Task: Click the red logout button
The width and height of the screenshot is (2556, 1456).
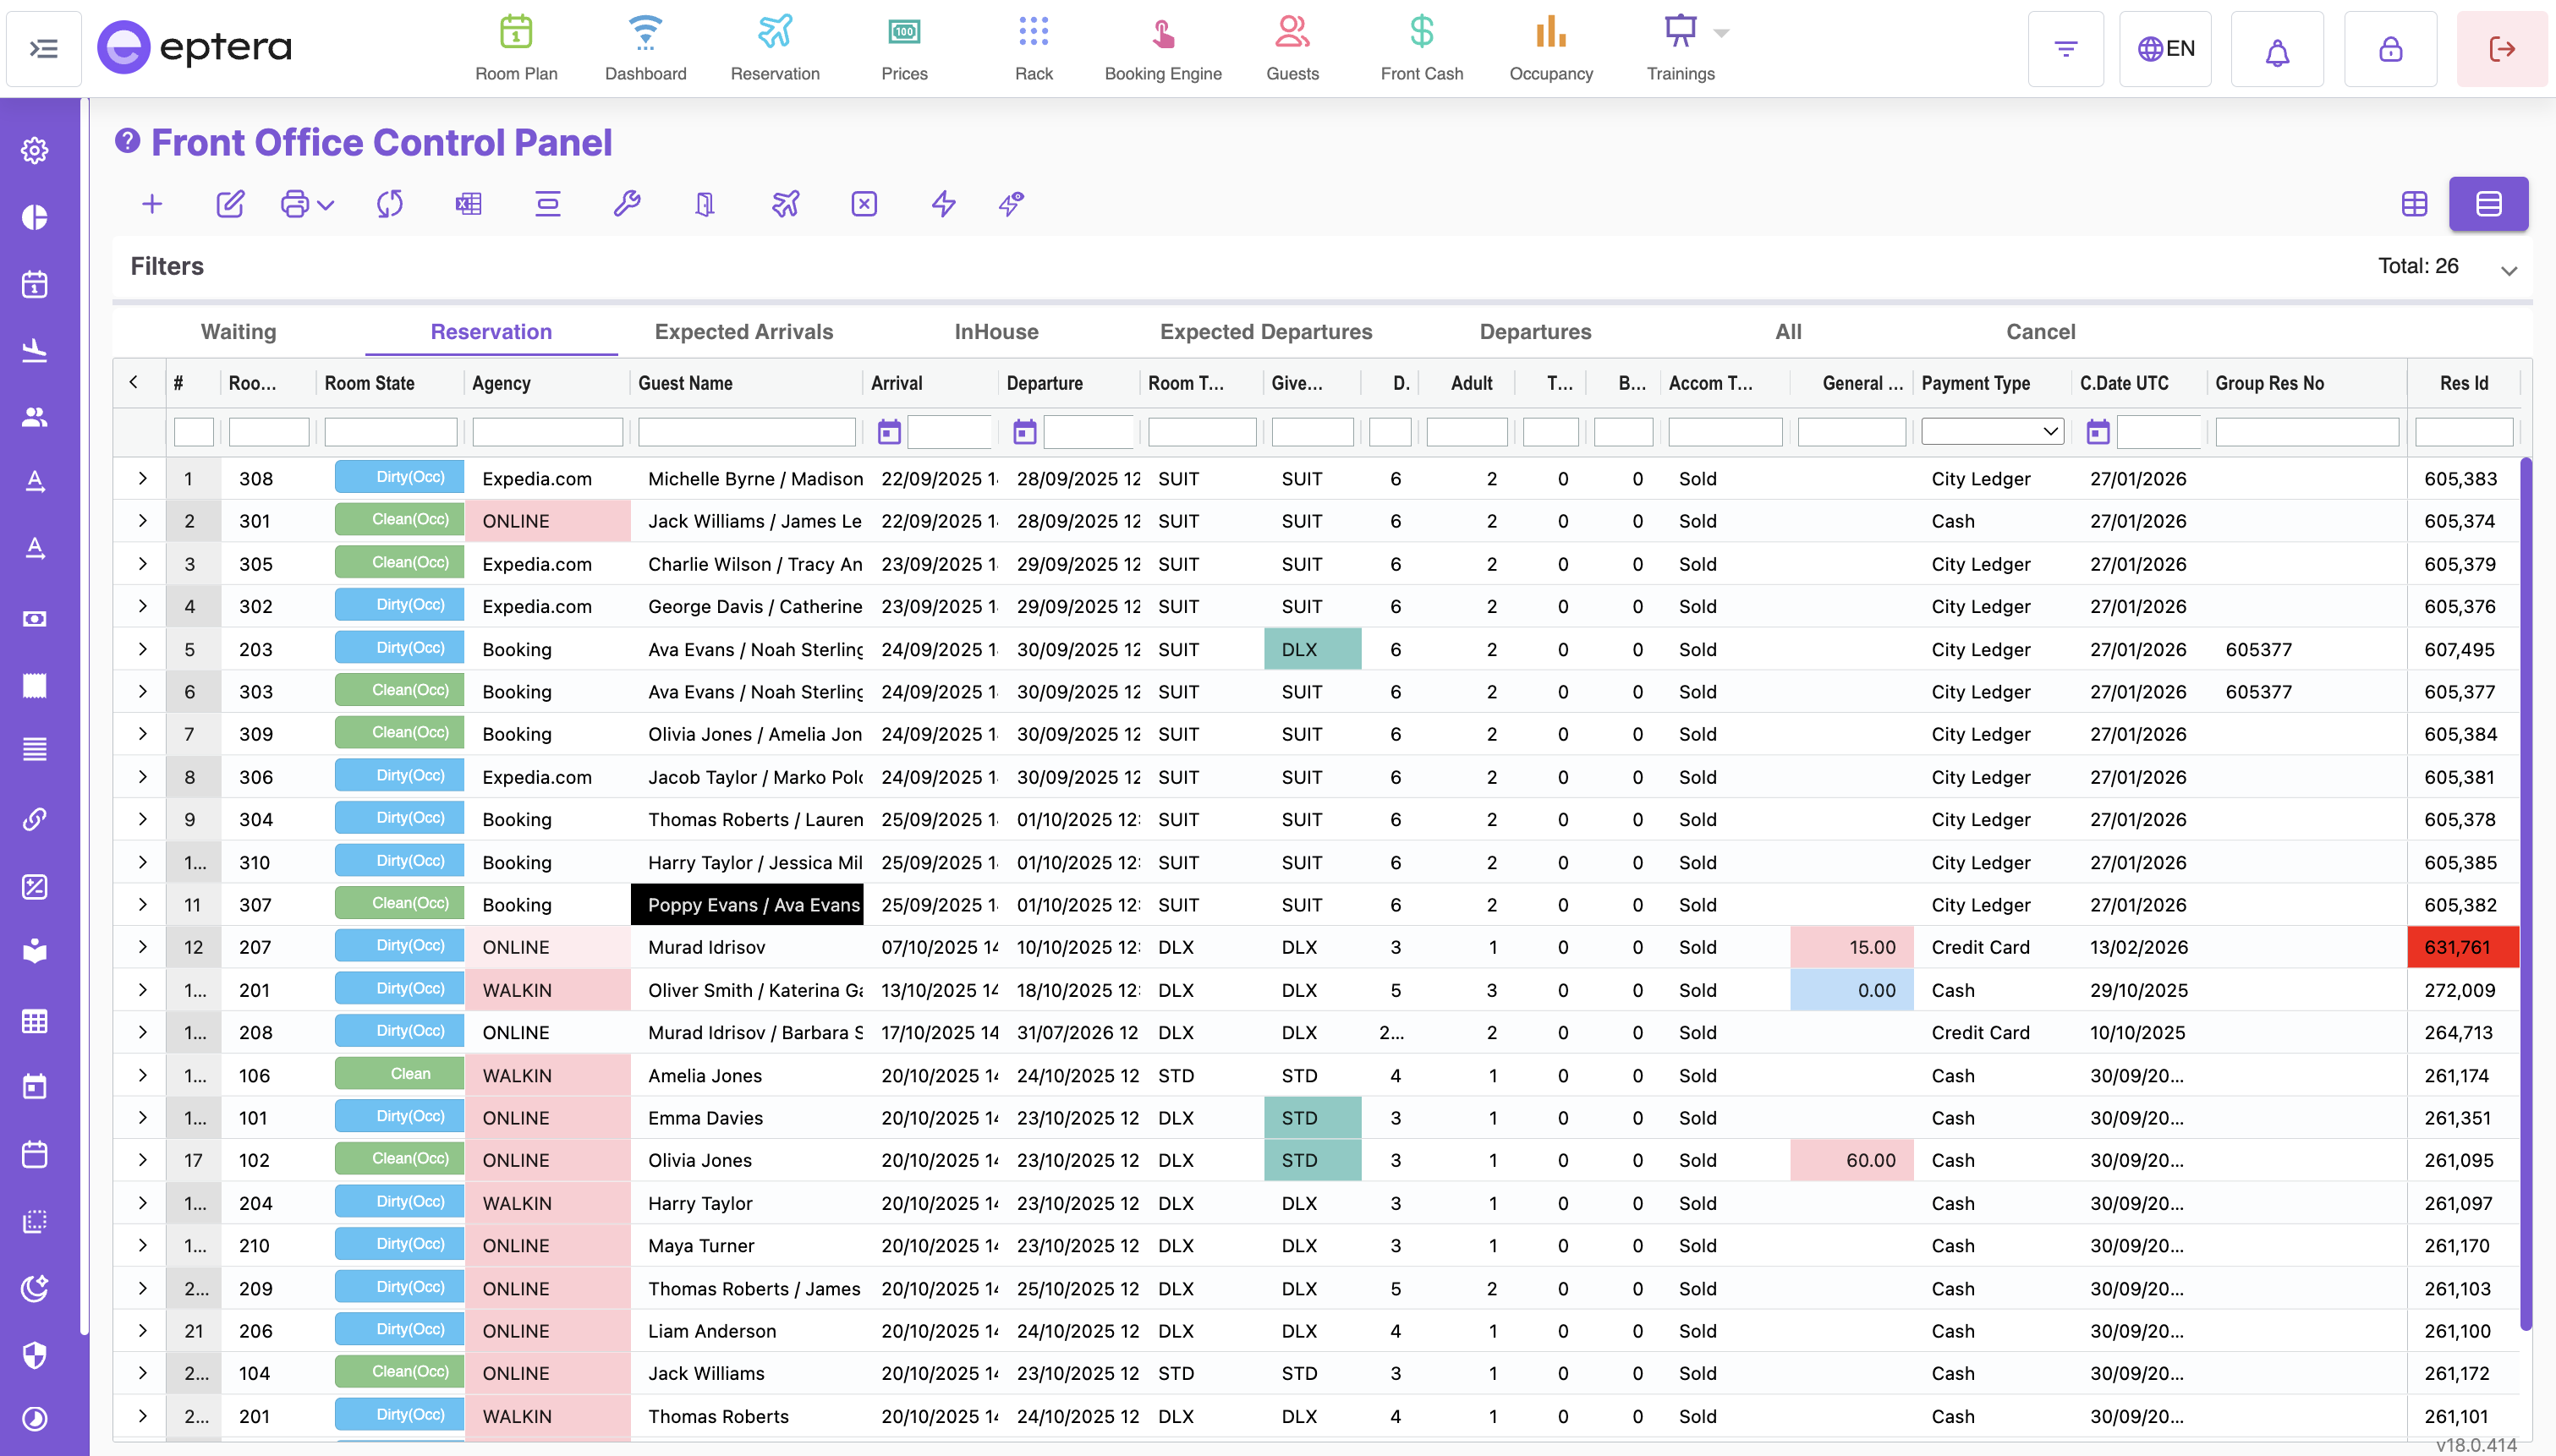Action: (x=2502, y=49)
